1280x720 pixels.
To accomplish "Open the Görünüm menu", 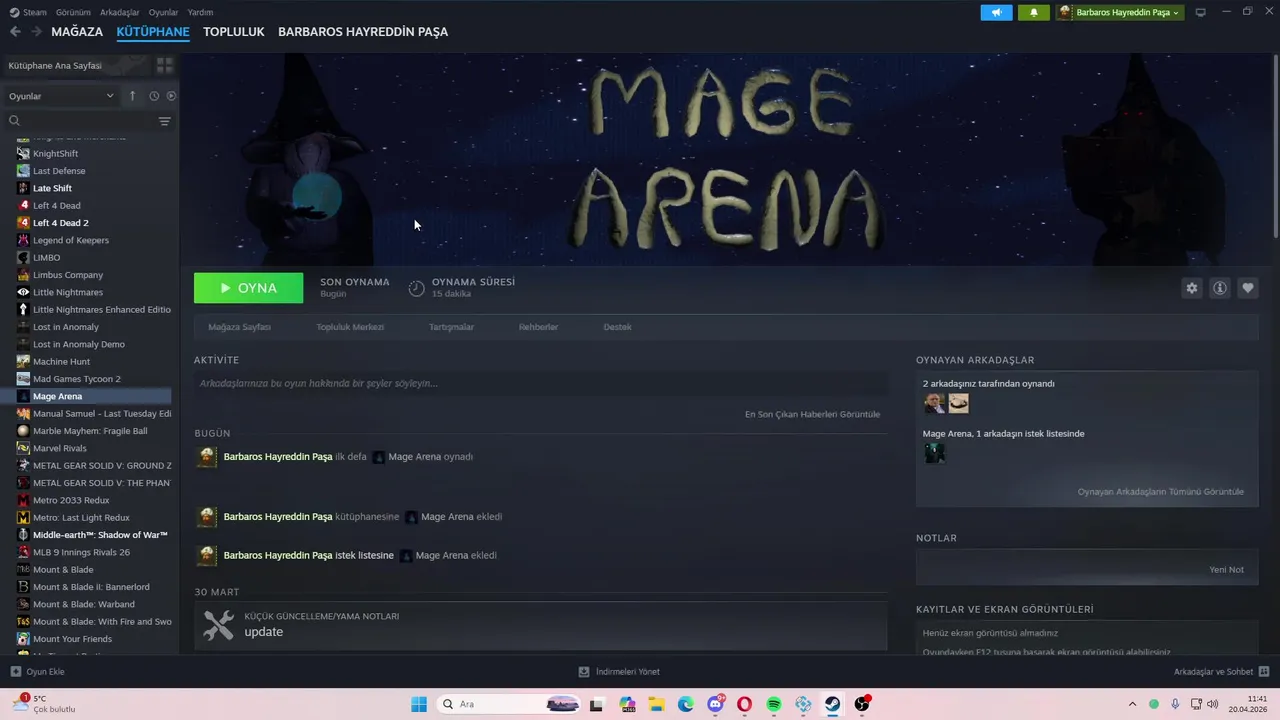I will pos(73,12).
